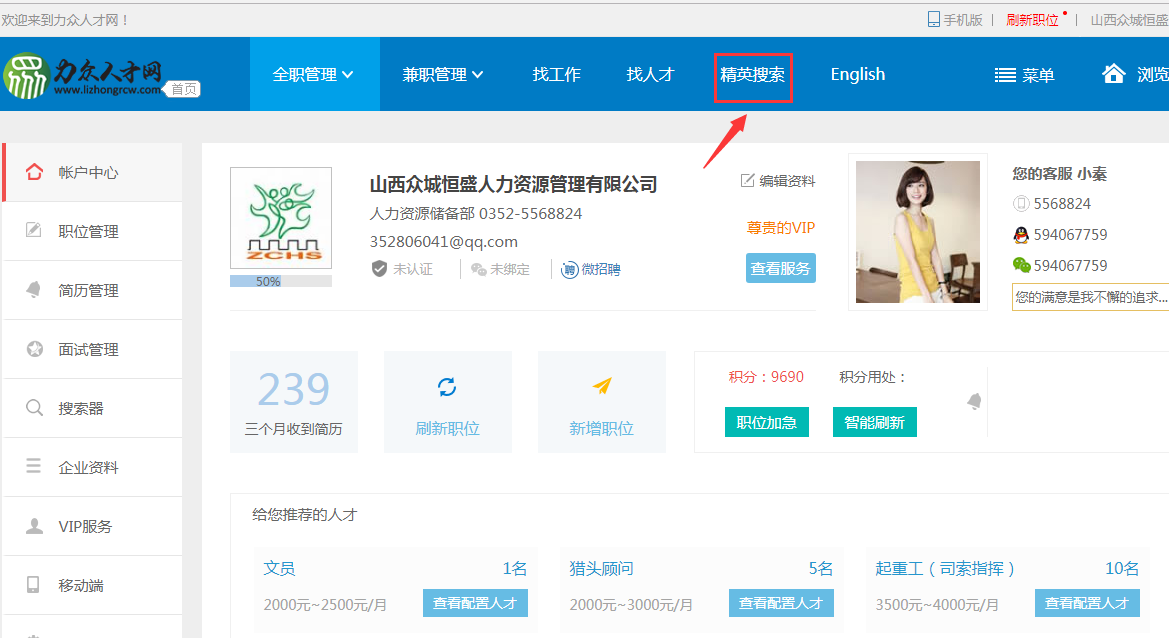Select 企业资料 in the sidebar
Screen dimensions: 1169x638
tap(92, 467)
